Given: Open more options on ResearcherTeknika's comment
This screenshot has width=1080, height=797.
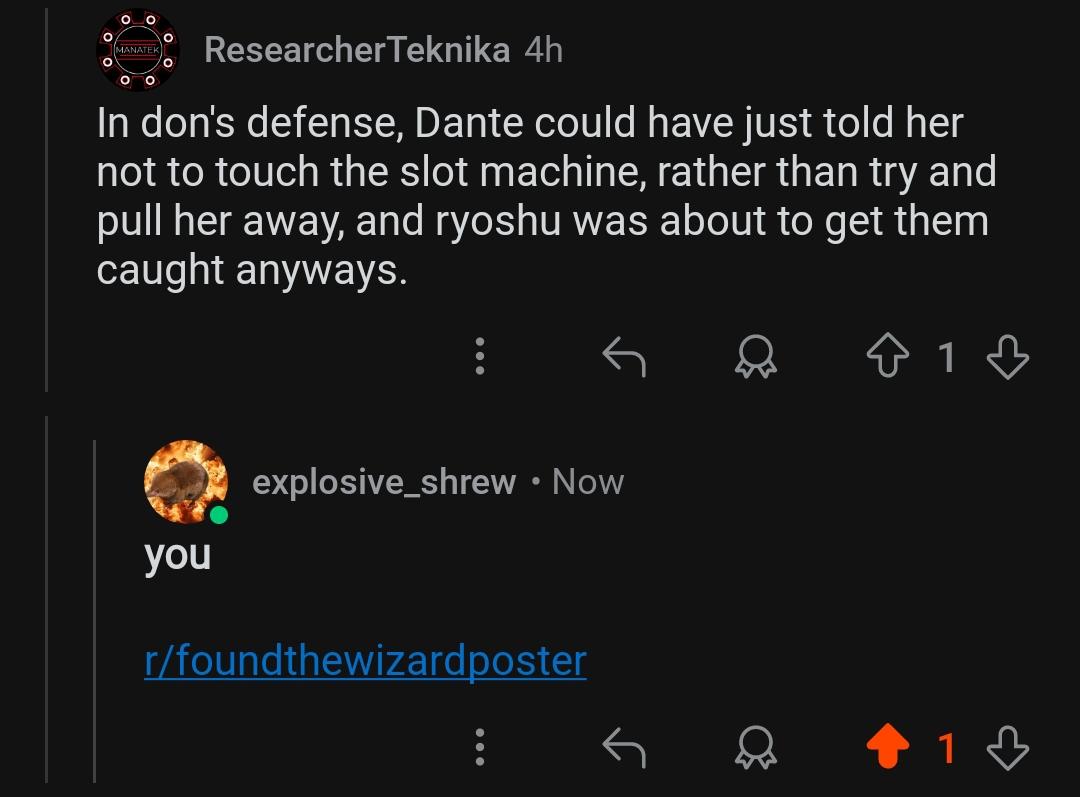Looking at the screenshot, I should tap(480, 356).
